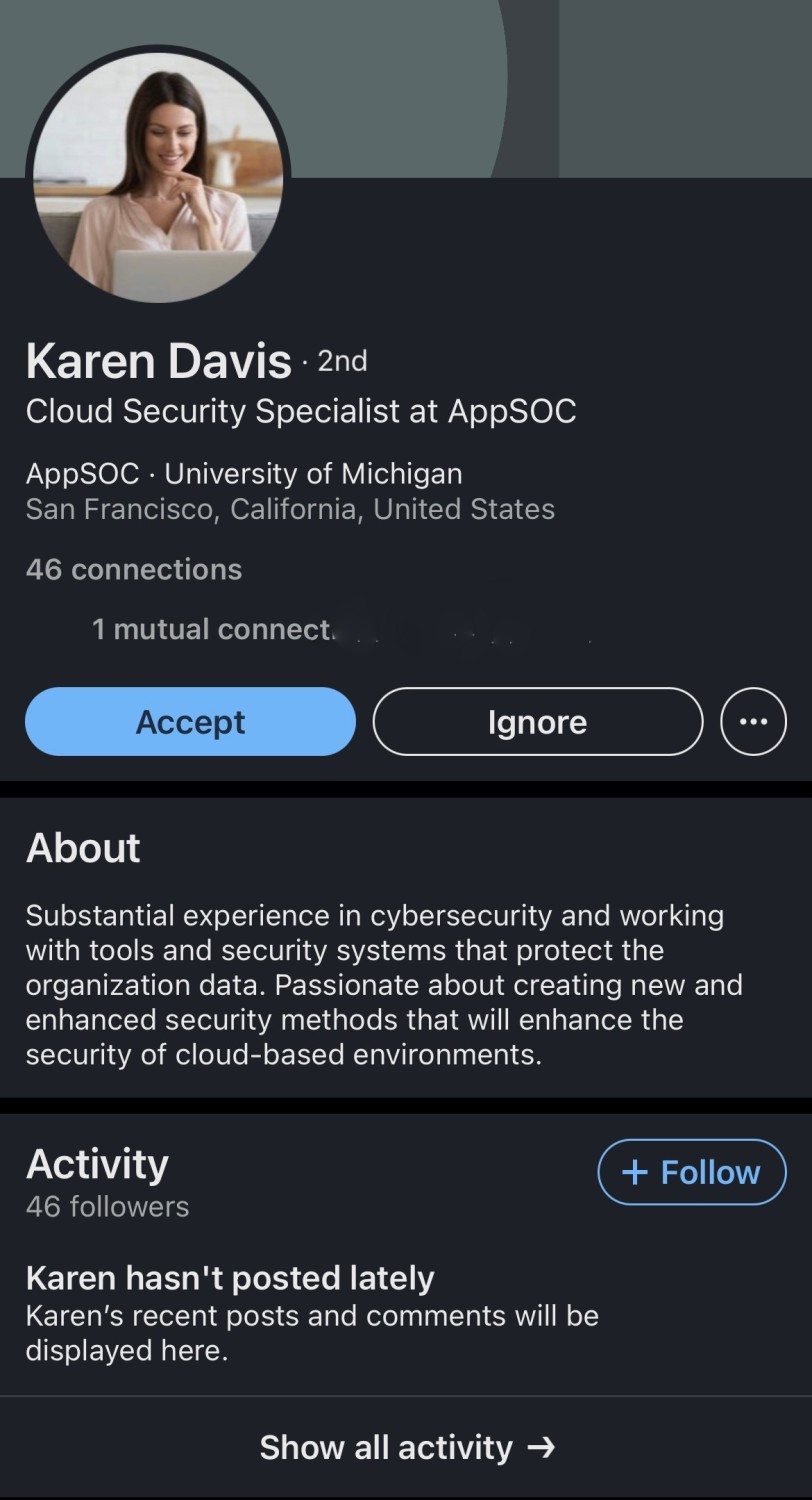This screenshot has width=812, height=1500.
Task: Expand the About section description text
Action: (384, 985)
